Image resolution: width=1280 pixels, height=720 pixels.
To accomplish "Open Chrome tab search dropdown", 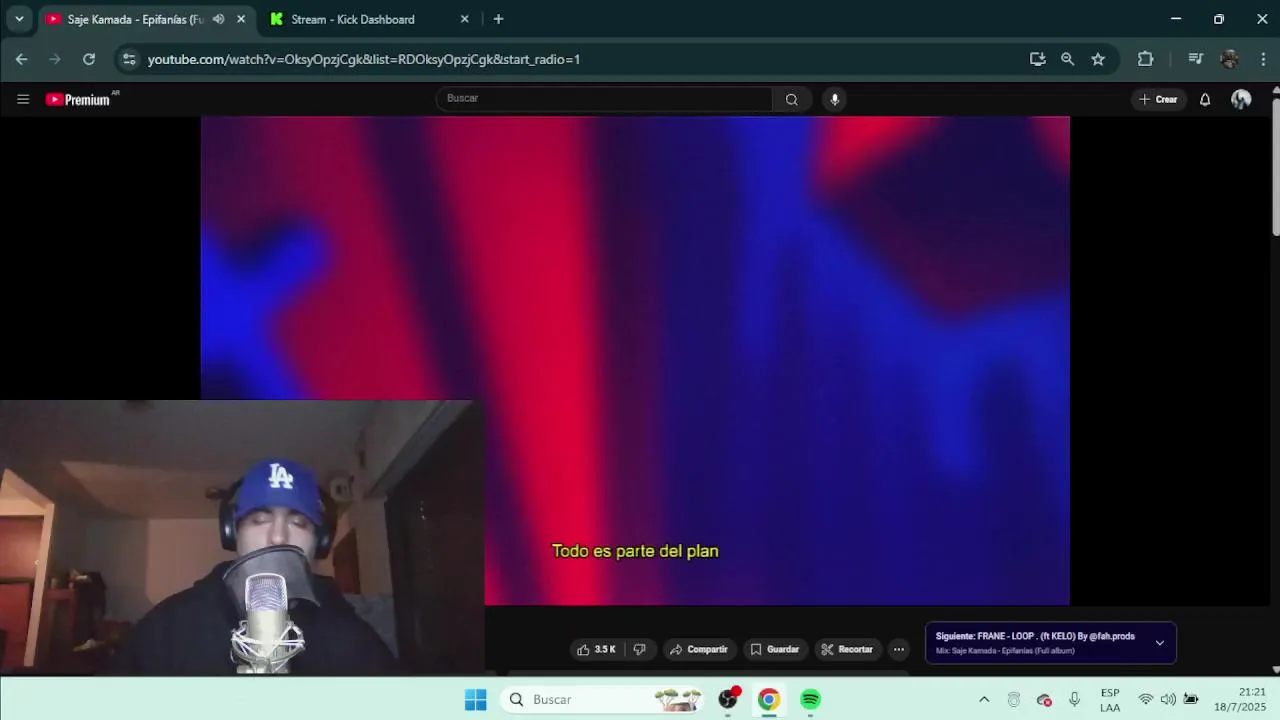I will pyautogui.click(x=19, y=19).
